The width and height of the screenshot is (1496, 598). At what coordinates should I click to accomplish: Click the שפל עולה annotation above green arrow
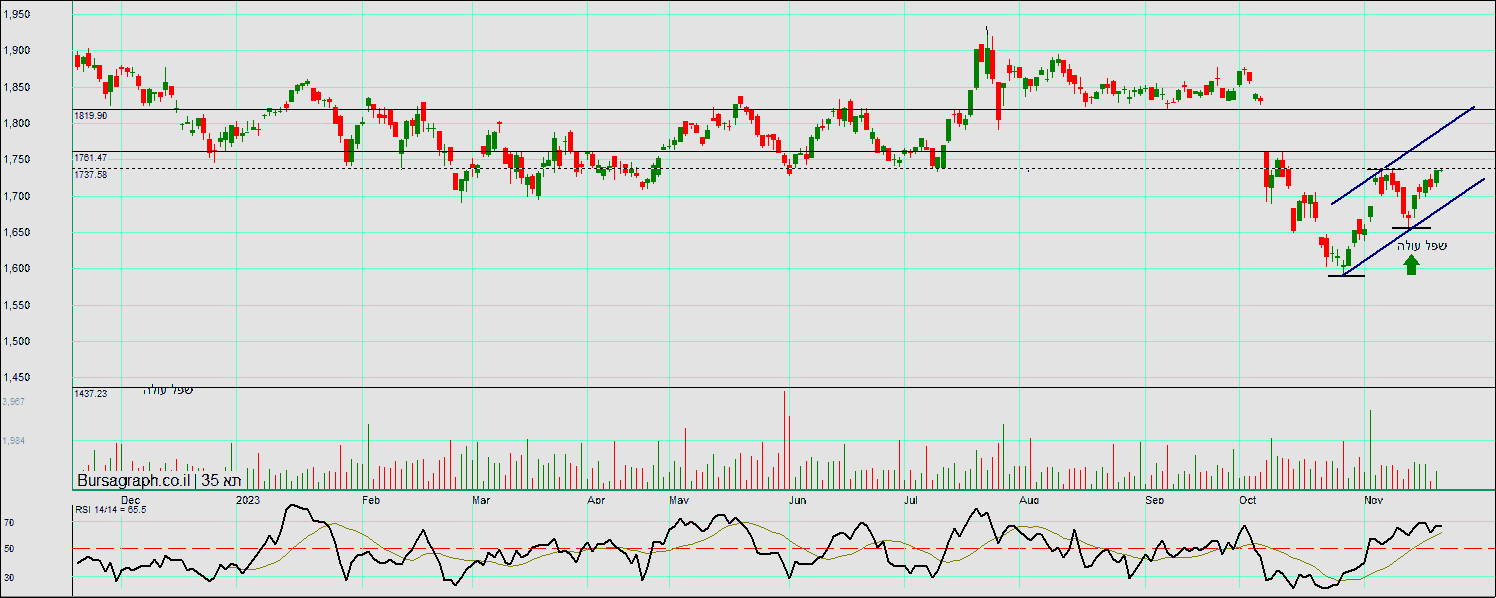tap(1421, 245)
